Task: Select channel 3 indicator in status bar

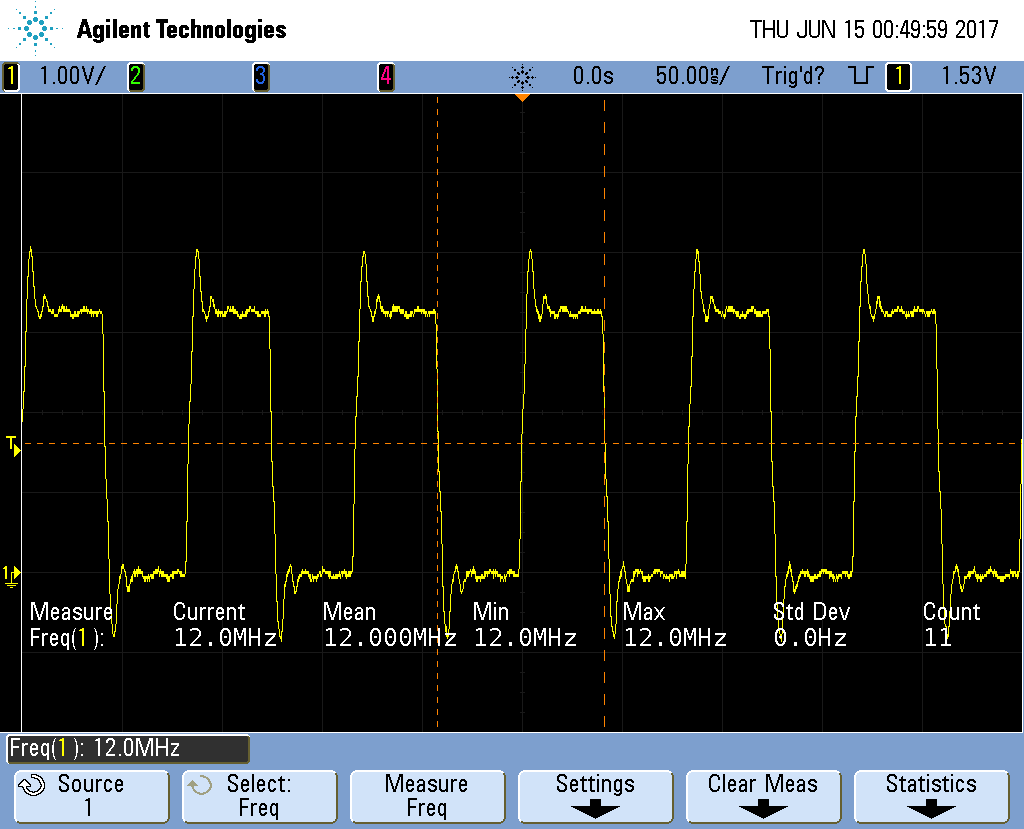Action: [x=261, y=76]
